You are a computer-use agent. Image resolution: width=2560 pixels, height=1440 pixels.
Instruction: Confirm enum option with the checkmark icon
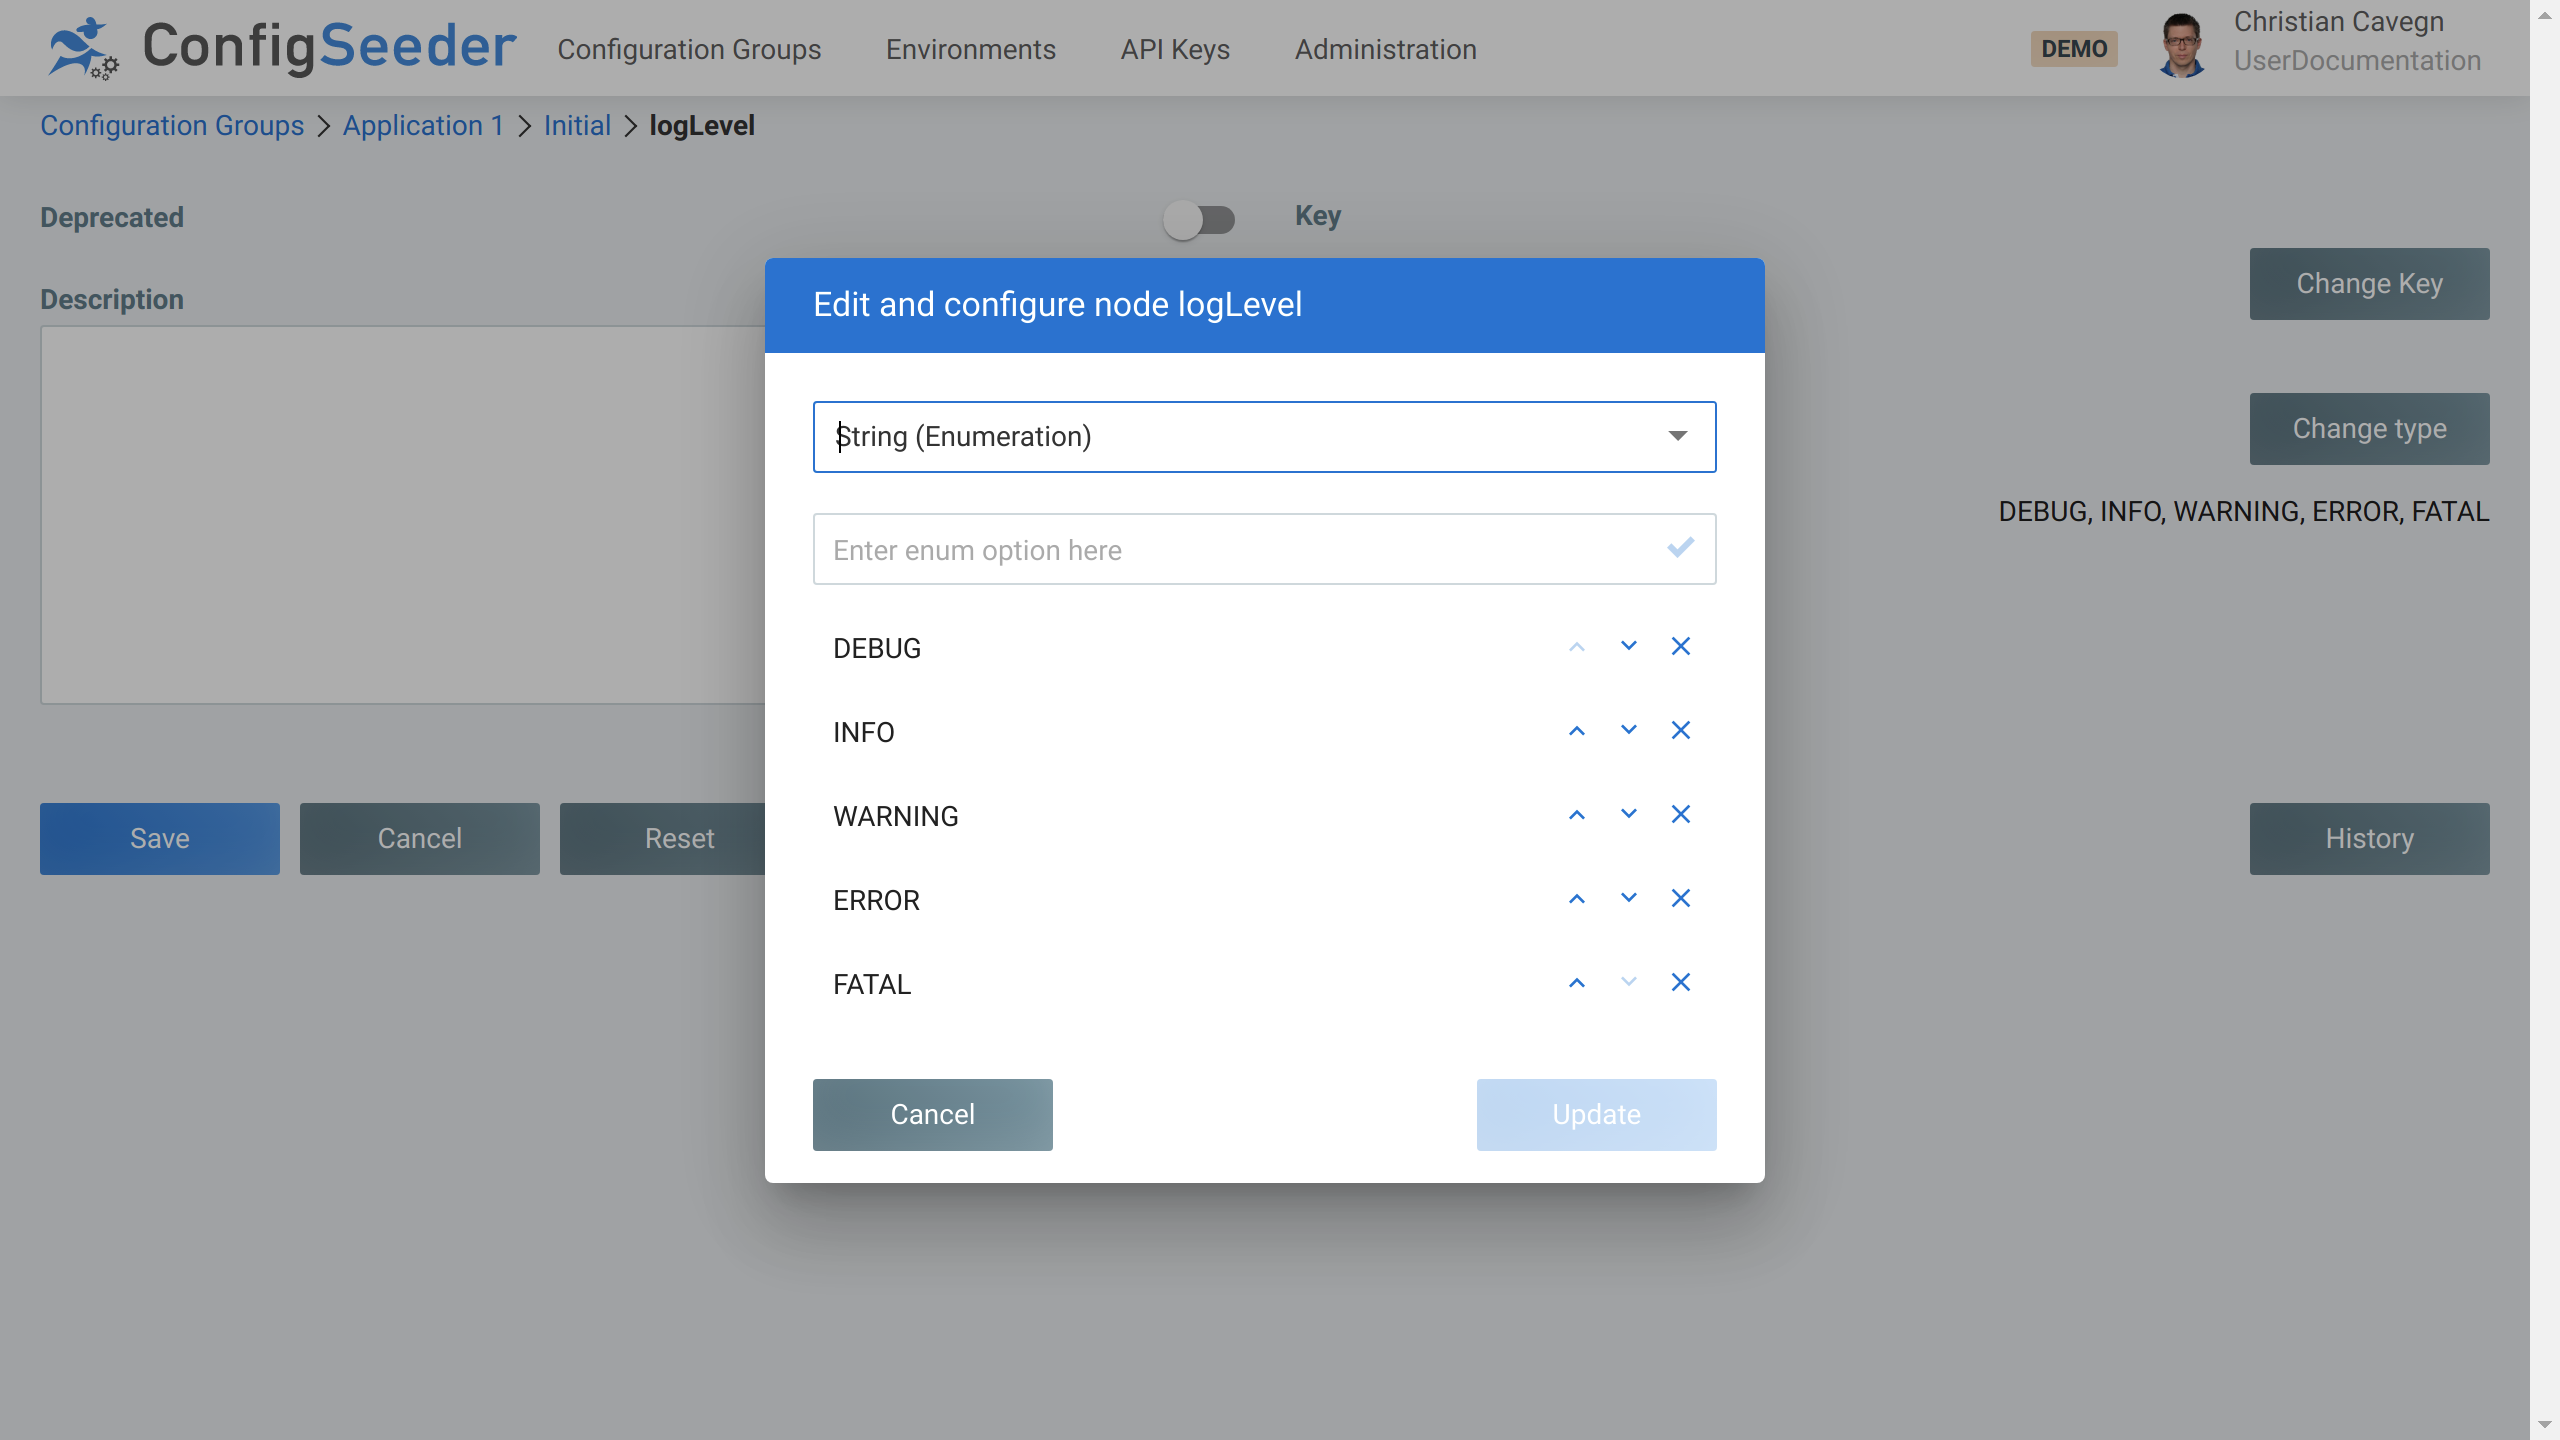pyautogui.click(x=1679, y=547)
